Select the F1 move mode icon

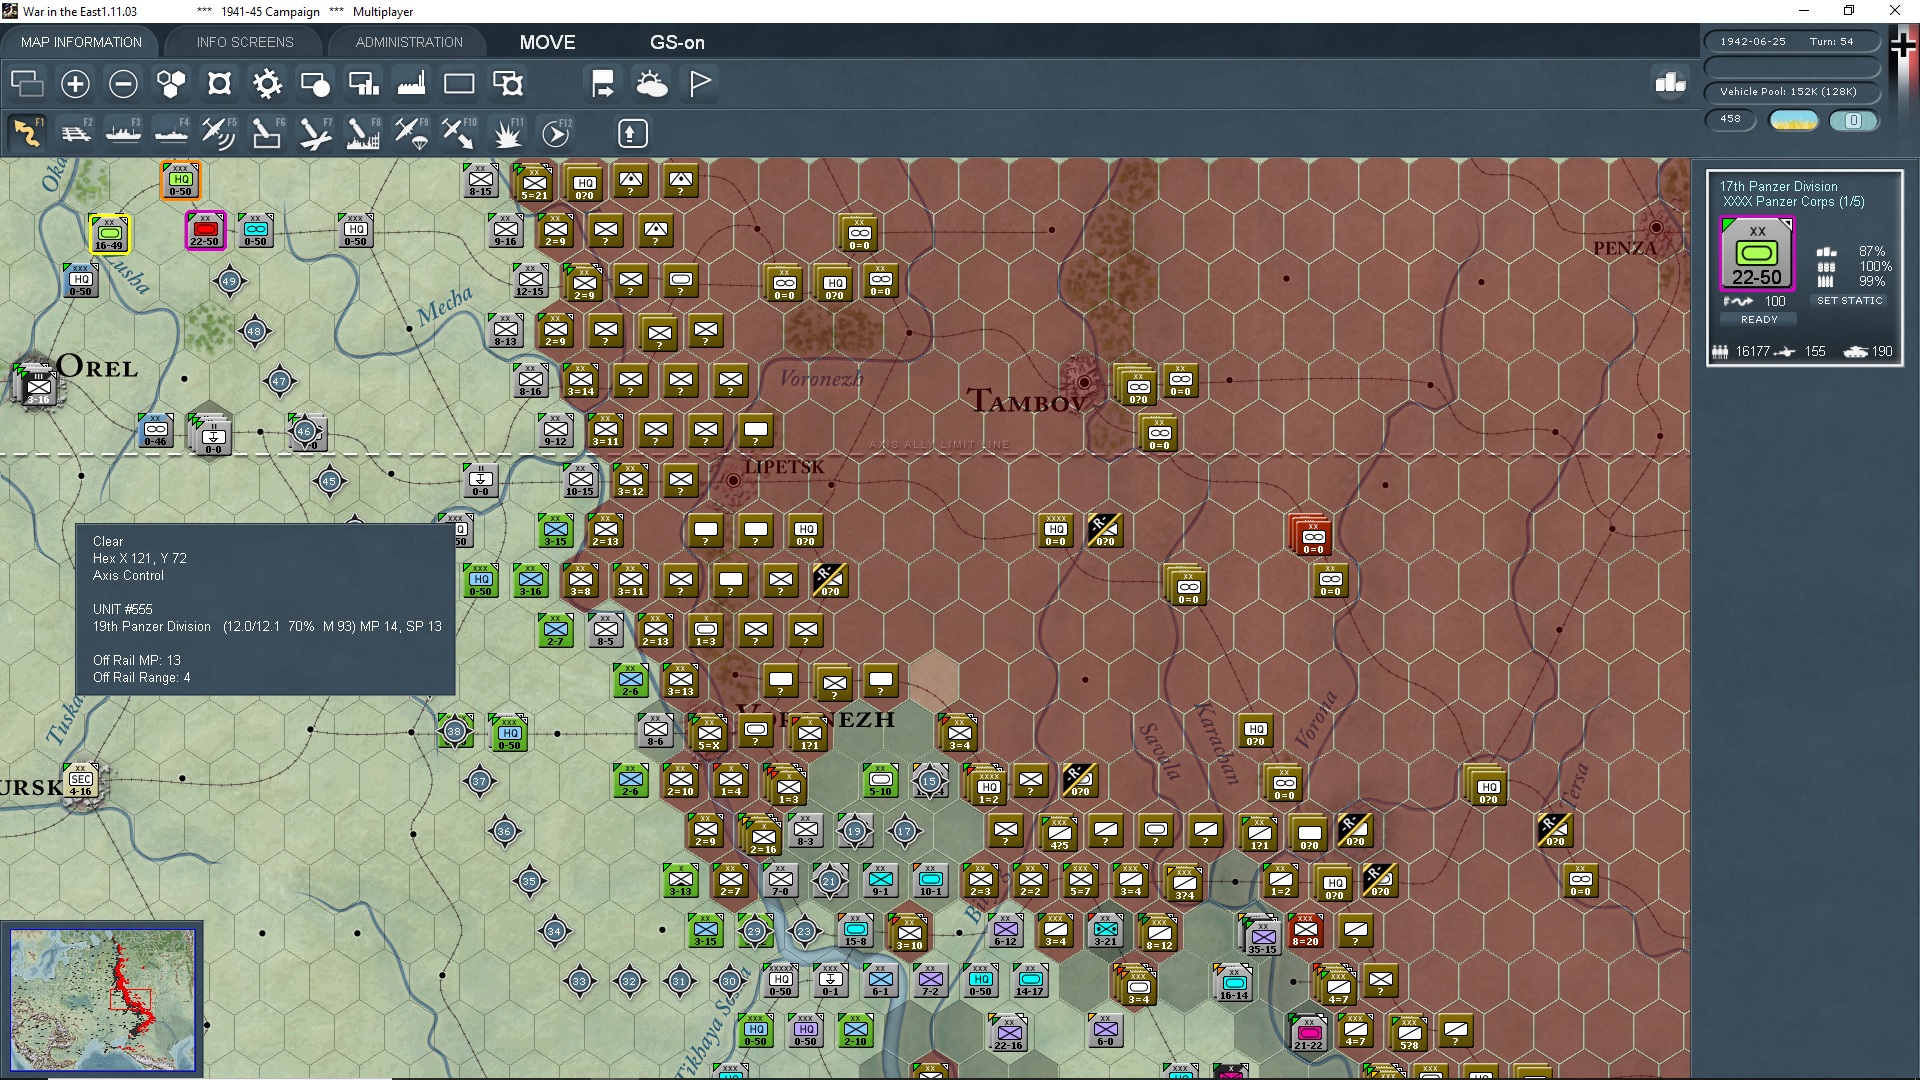point(27,133)
